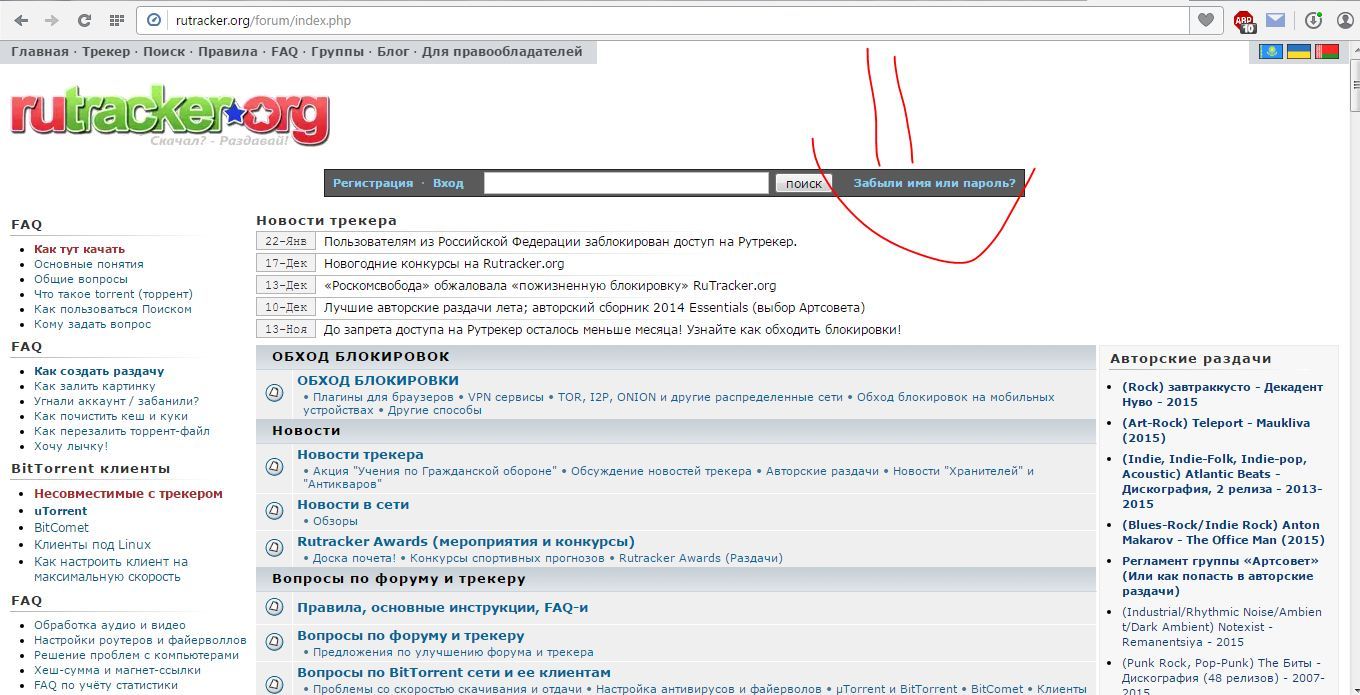Image resolution: width=1360 pixels, height=695 pixels.
Task: Open the mail envelope extension icon
Action: [x=1275, y=20]
